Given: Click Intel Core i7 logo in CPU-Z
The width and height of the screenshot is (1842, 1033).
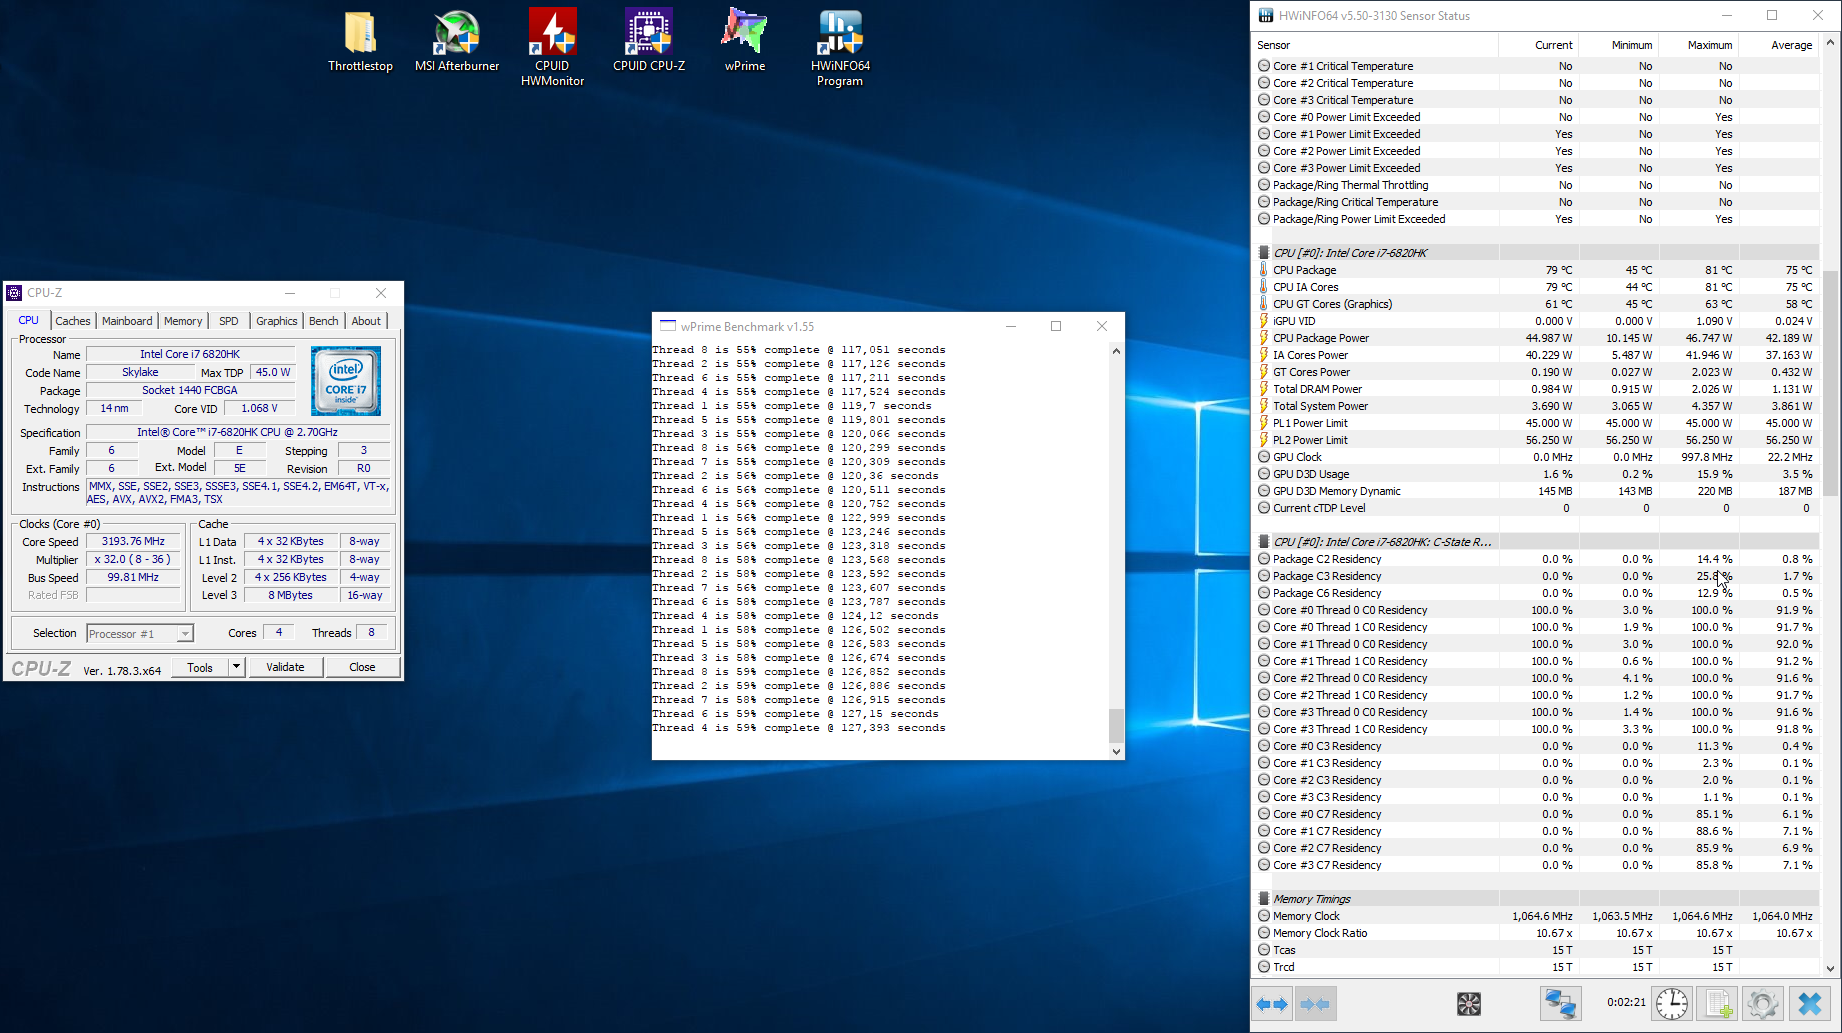Looking at the screenshot, I should coord(346,381).
